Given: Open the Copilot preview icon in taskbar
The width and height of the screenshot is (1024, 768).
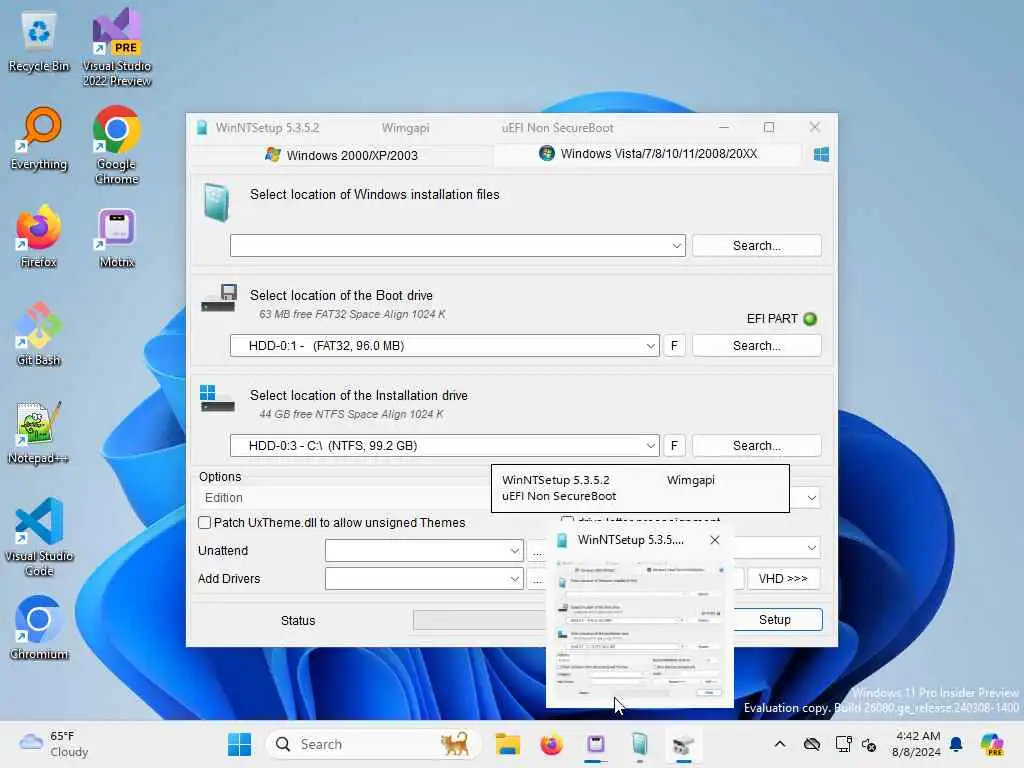Looking at the screenshot, I should [992, 744].
